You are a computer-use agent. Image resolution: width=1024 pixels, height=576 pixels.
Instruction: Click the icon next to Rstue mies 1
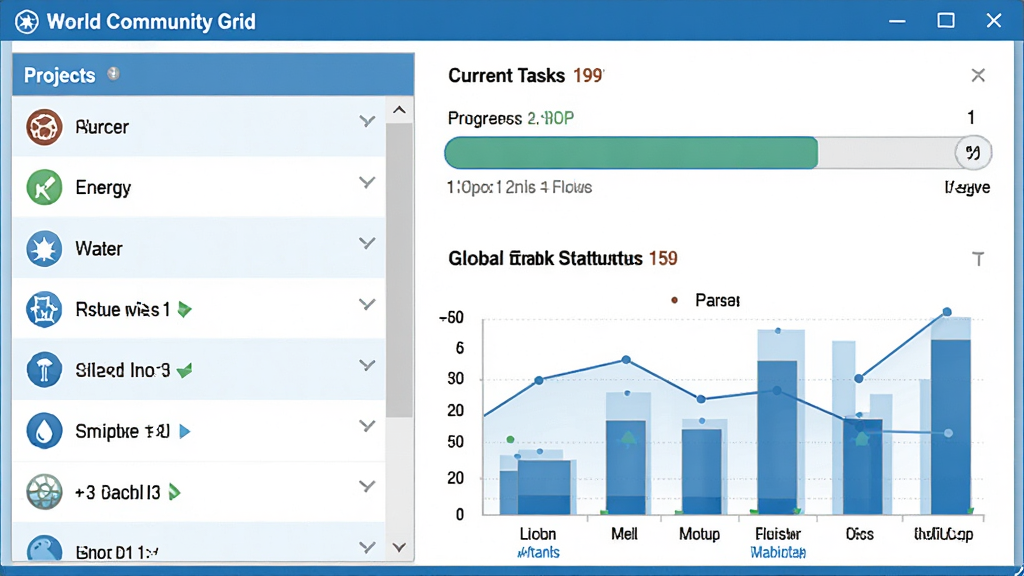point(44,309)
